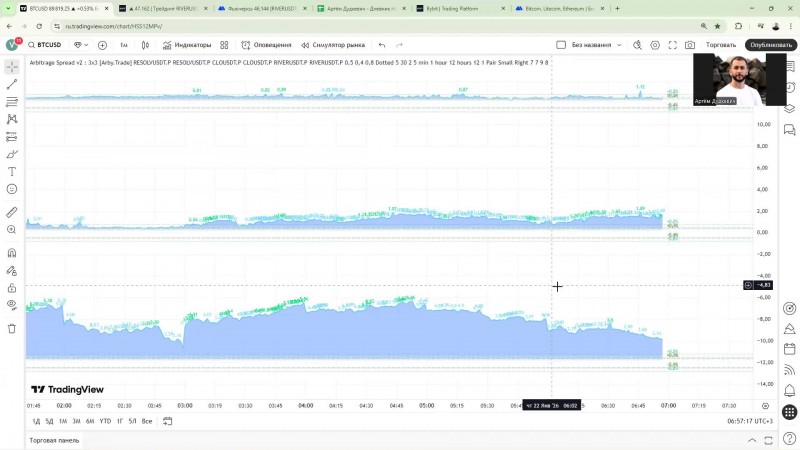The width and height of the screenshot is (800, 450).
Task: Open timezone selector 06:57:17 UTC+3
Action: (x=750, y=421)
